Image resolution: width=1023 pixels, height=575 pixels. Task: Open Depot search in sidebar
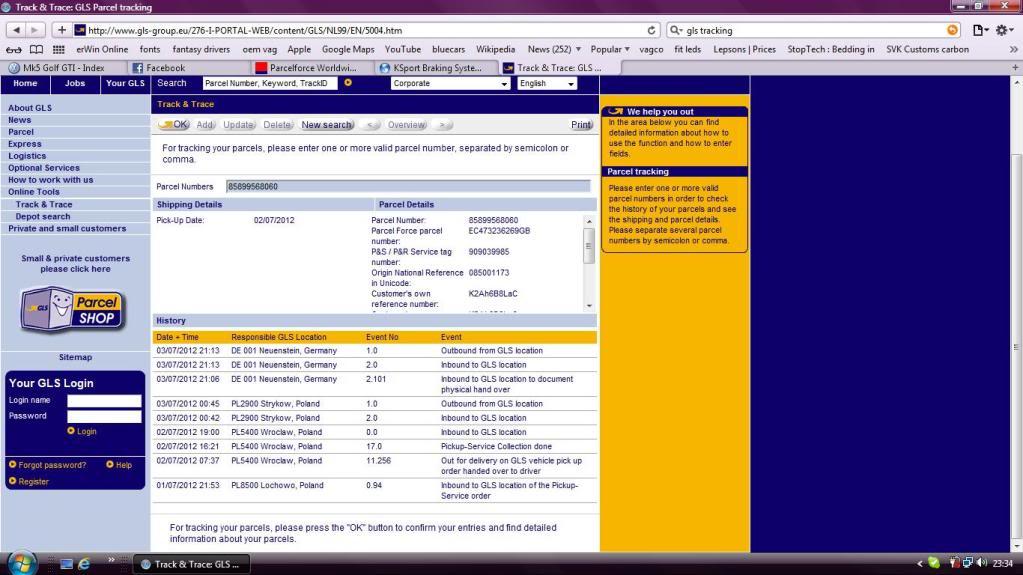[x=43, y=216]
